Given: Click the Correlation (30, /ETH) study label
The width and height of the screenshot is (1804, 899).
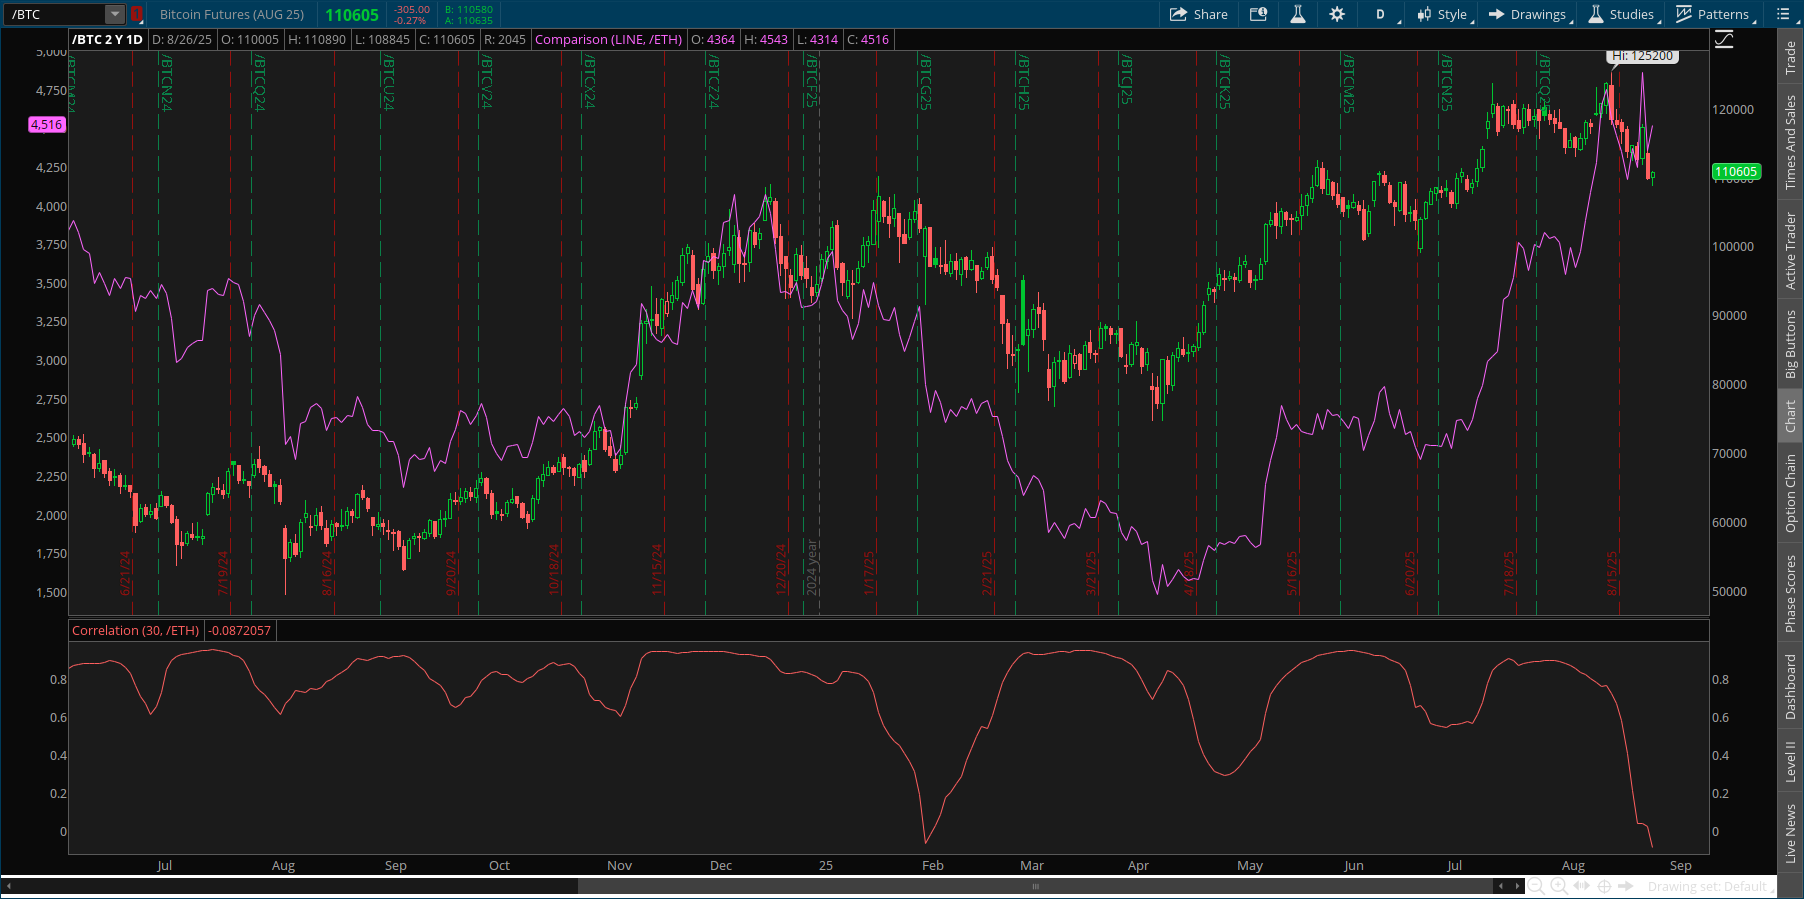Looking at the screenshot, I should (x=136, y=630).
